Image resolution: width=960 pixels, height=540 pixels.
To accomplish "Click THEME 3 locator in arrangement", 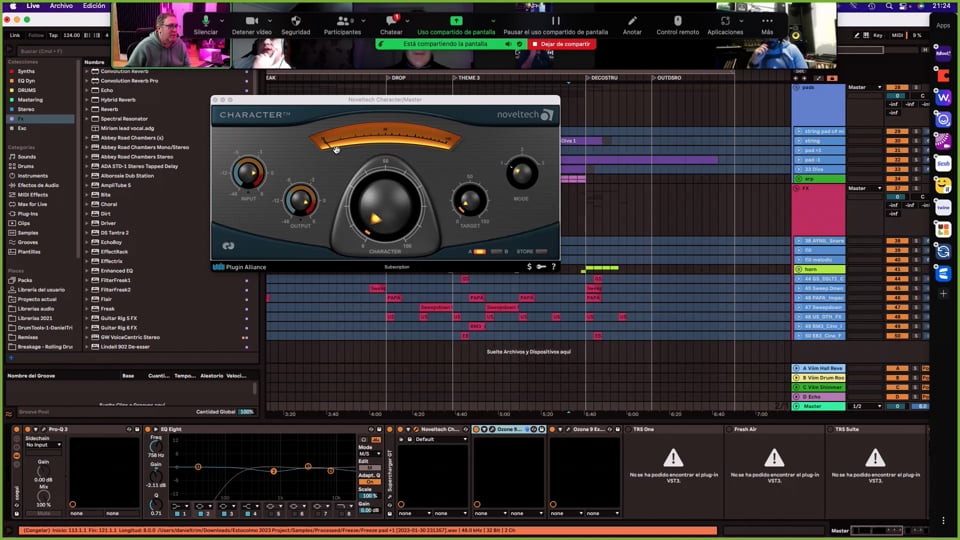I will 466,78.
